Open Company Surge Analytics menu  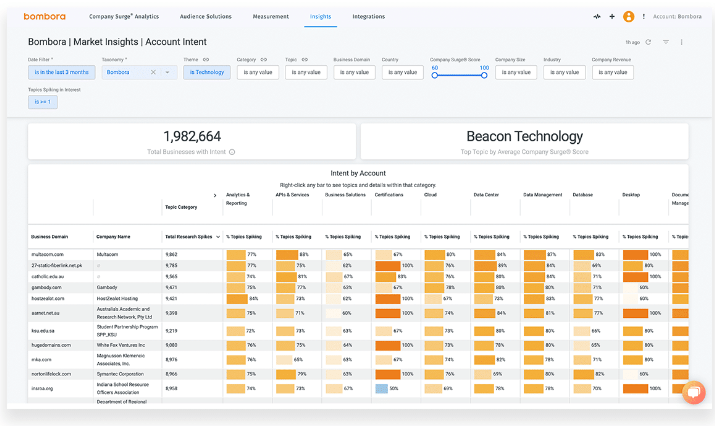coord(124,16)
